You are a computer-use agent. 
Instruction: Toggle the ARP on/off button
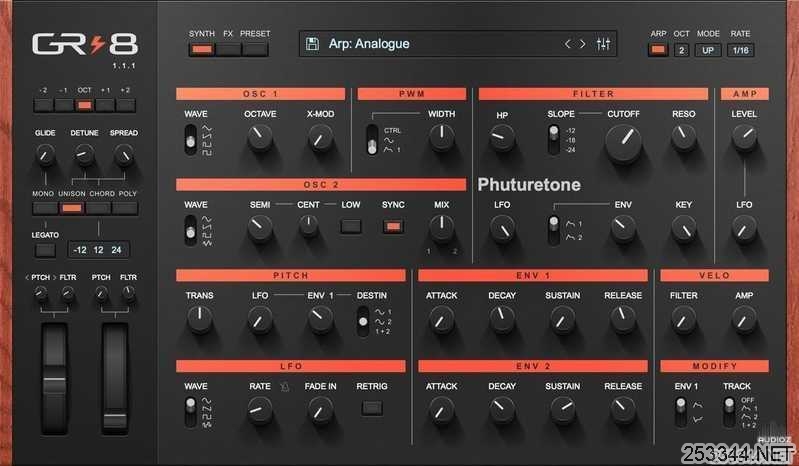coord(658,50)
